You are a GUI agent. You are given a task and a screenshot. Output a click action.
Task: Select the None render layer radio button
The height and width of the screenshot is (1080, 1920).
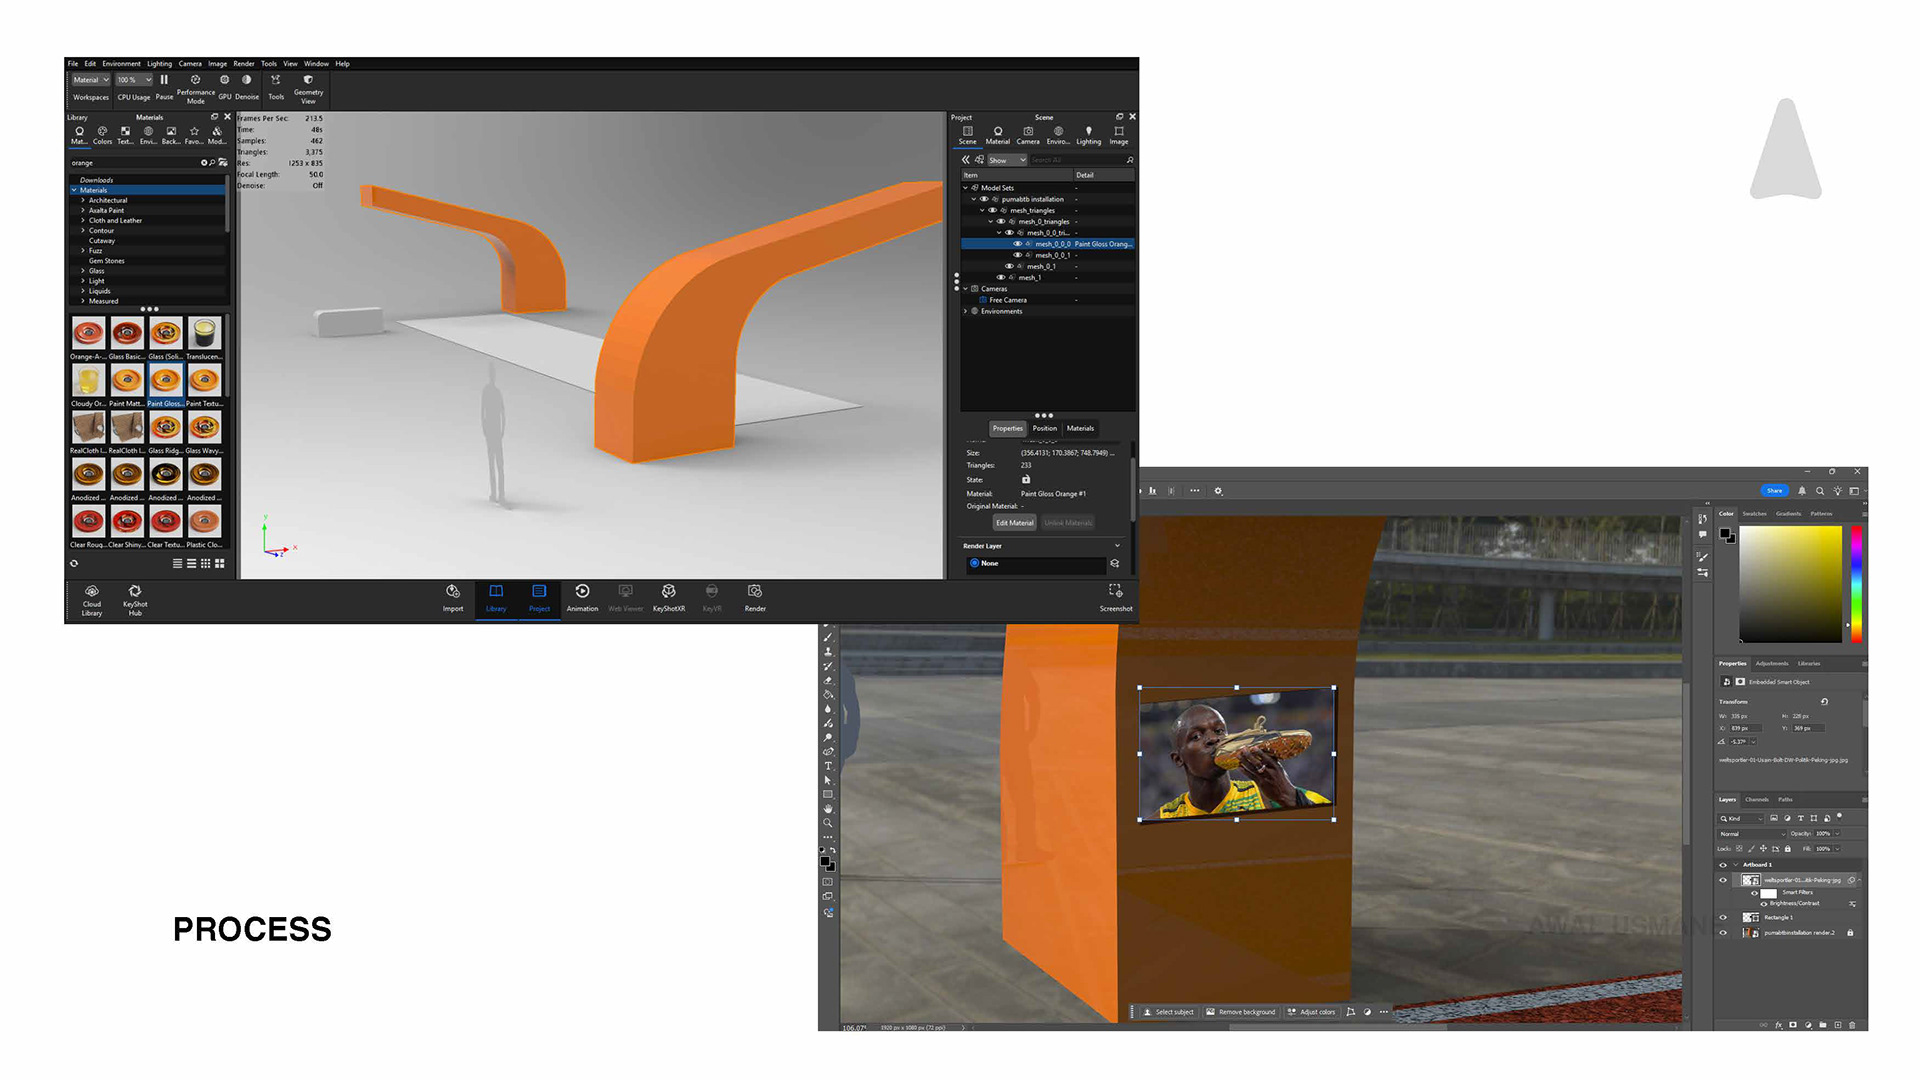974,563
